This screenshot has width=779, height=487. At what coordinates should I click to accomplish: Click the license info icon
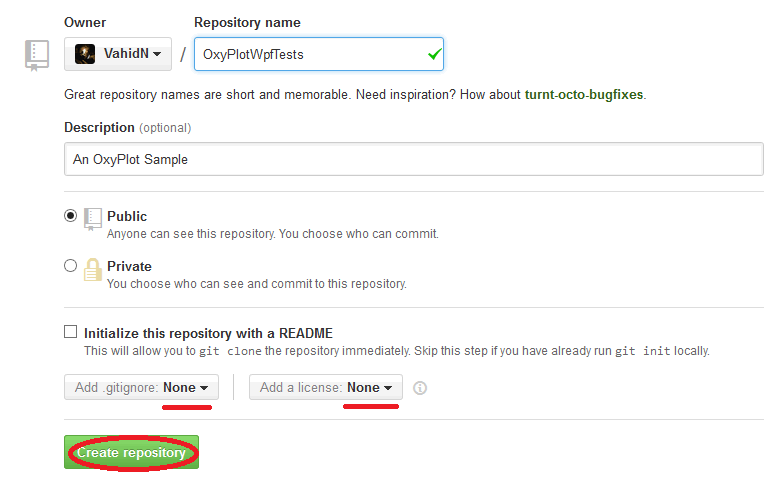420,388
